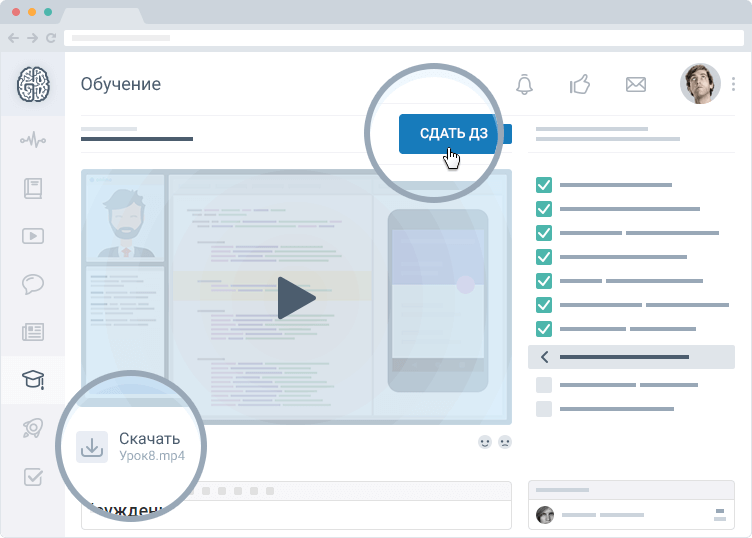Toggle the first checked lesson checkbox

(x=544, y=185)
